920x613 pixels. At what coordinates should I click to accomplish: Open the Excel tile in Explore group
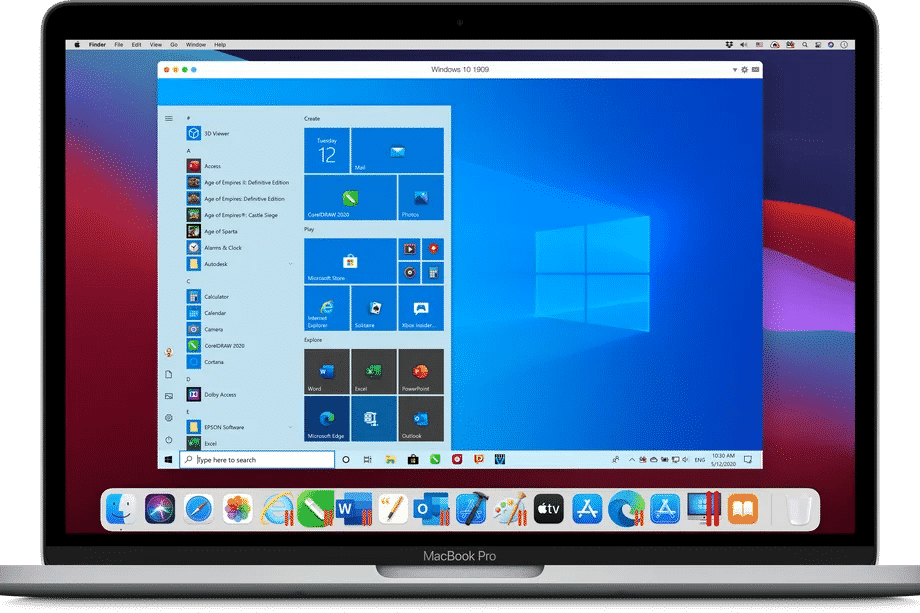tap(374, 372)
